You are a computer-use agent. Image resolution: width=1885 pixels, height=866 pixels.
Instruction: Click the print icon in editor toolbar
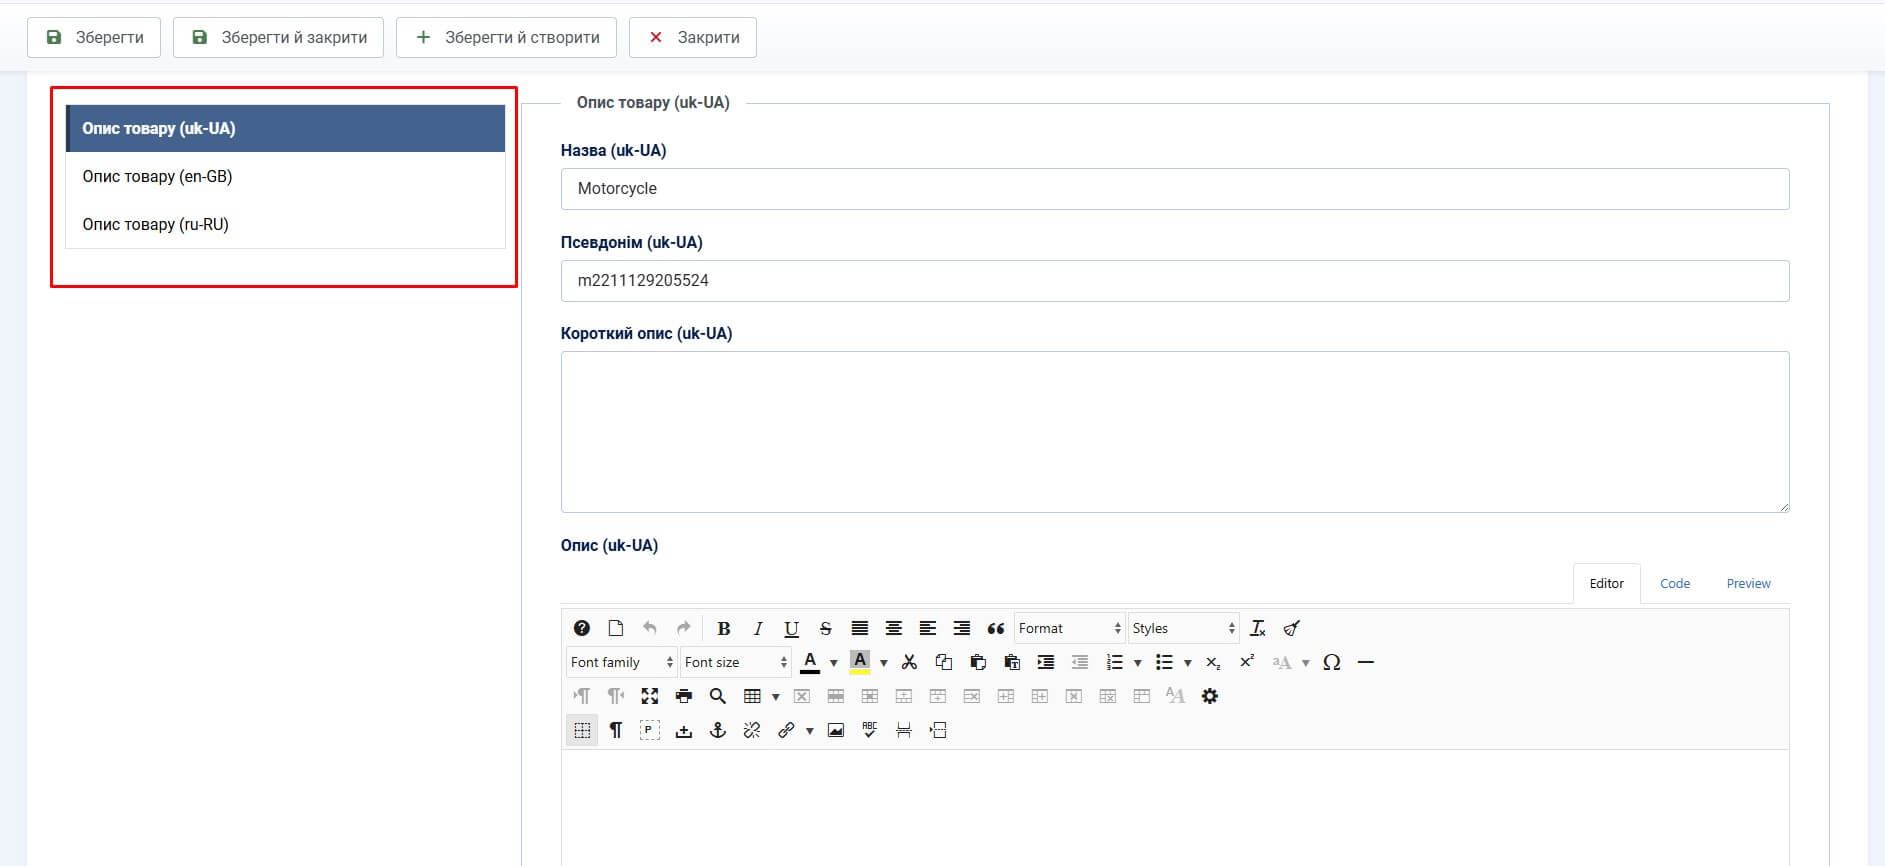tap(684, 696)
